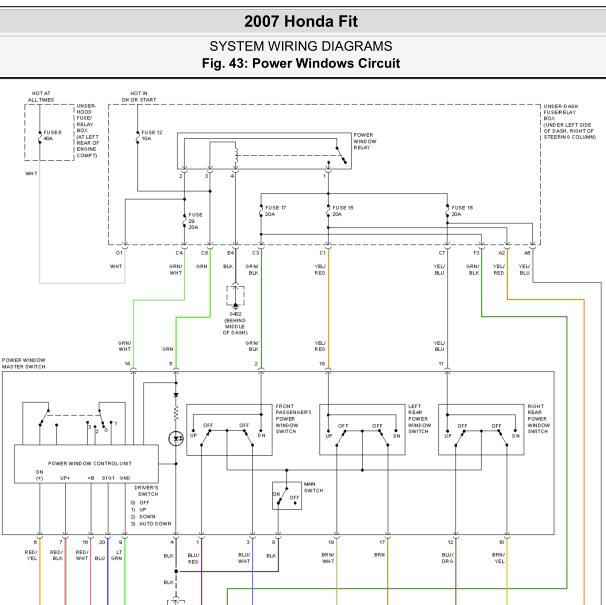Click the "FUSE 28 20A" label
The height and width of the screenshot is (605, 606).
coord(195,221)
